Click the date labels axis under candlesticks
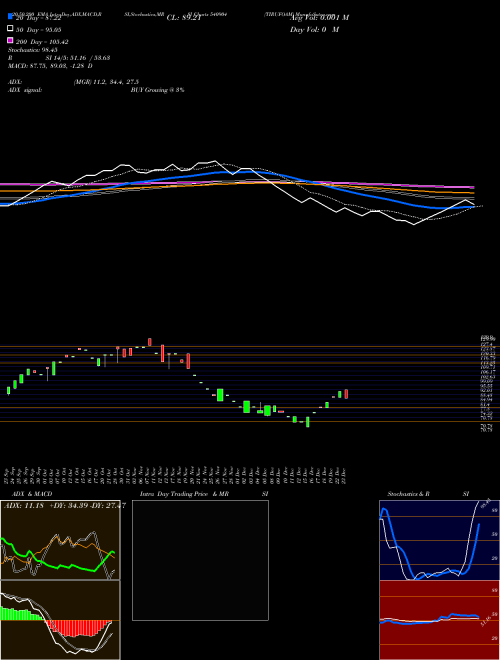500x660 pixels. click(176, 475)
